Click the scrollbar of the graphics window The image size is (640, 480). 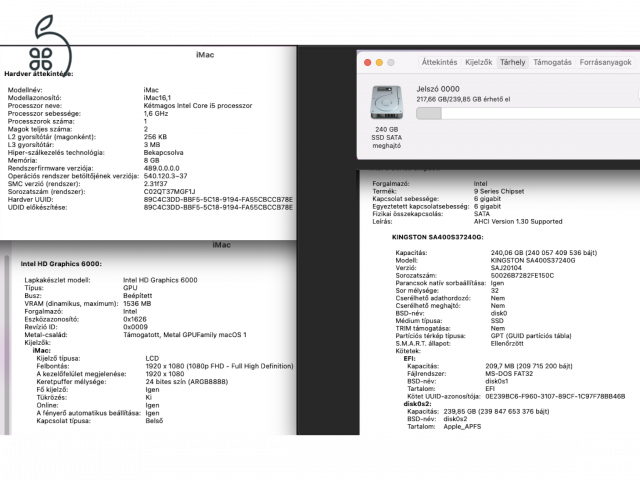(6, 345)
